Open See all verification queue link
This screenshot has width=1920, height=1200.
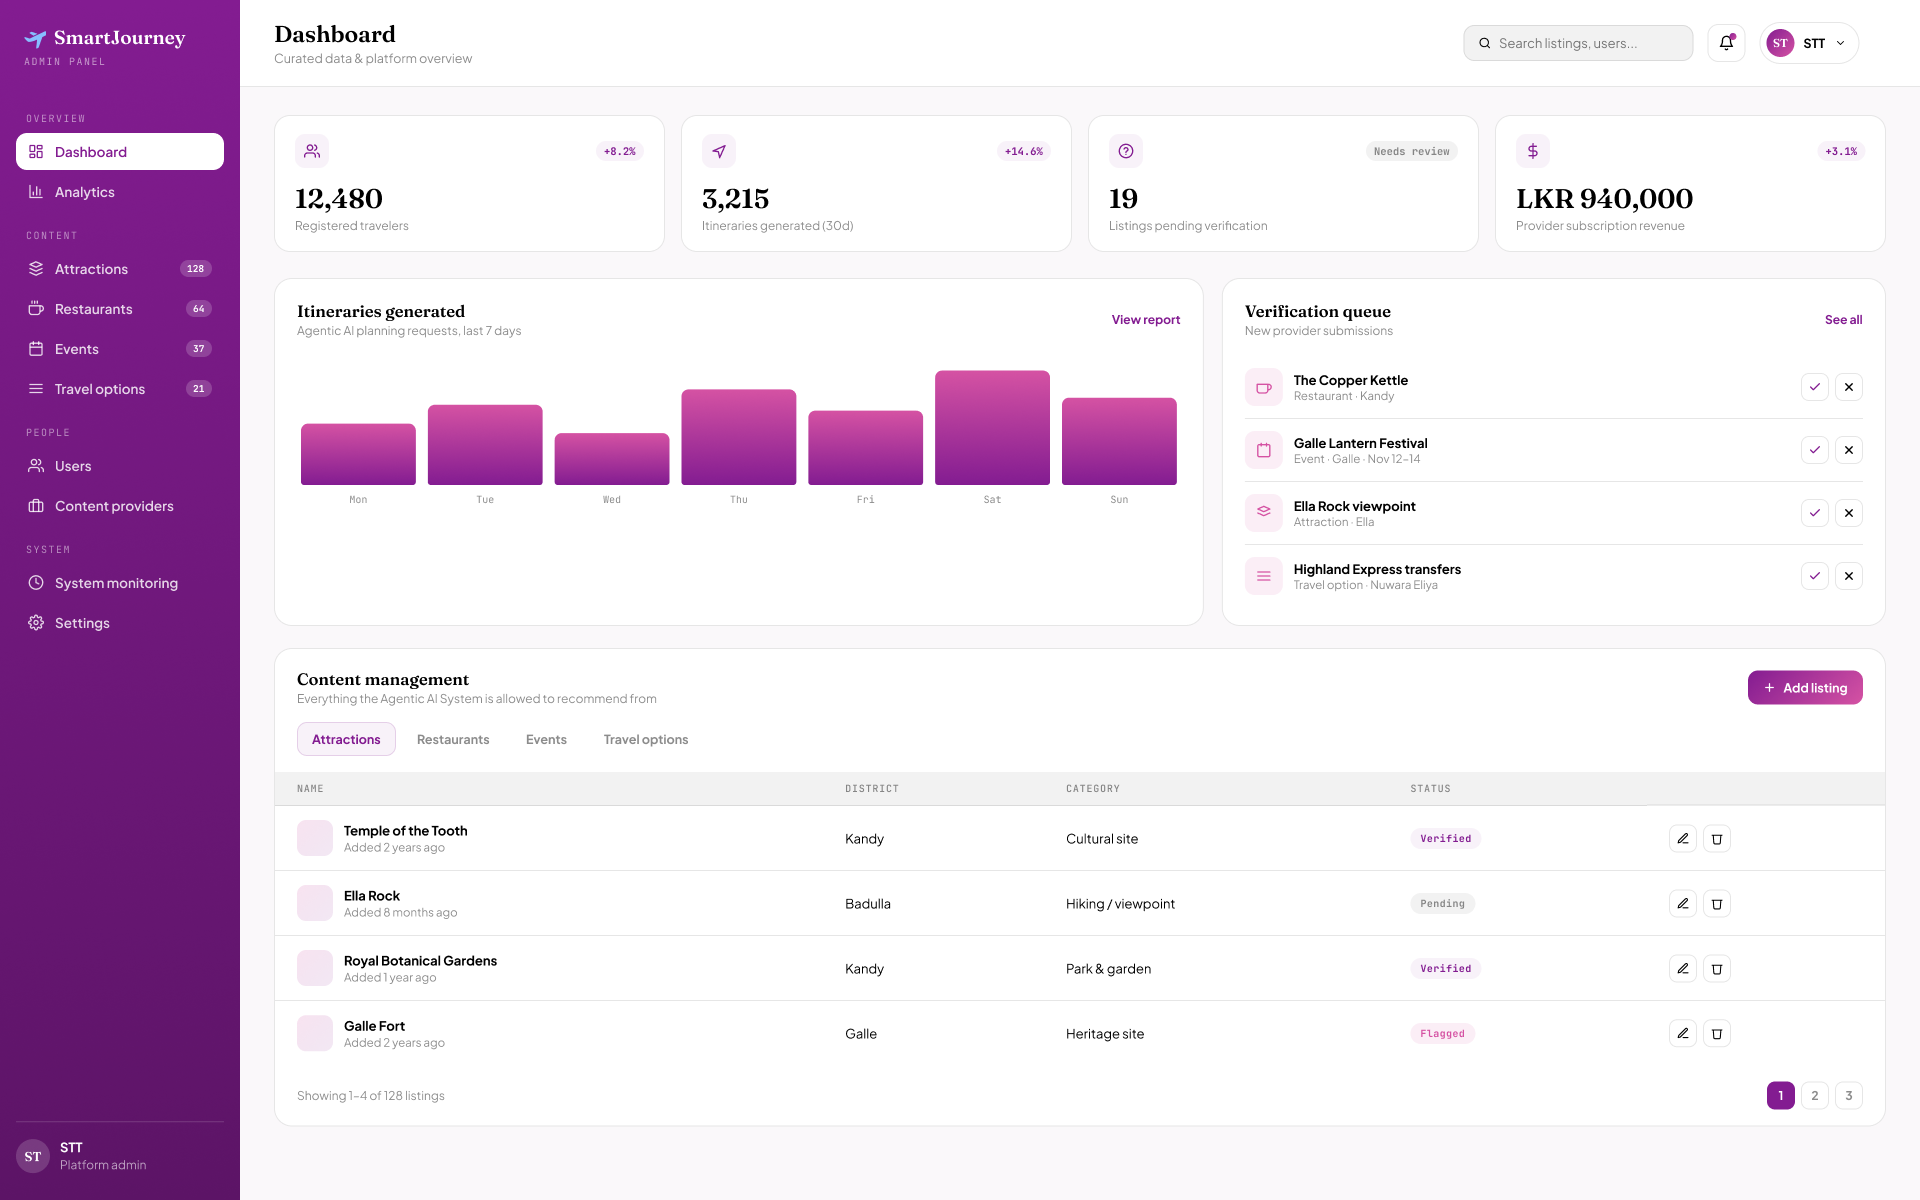1843,320
